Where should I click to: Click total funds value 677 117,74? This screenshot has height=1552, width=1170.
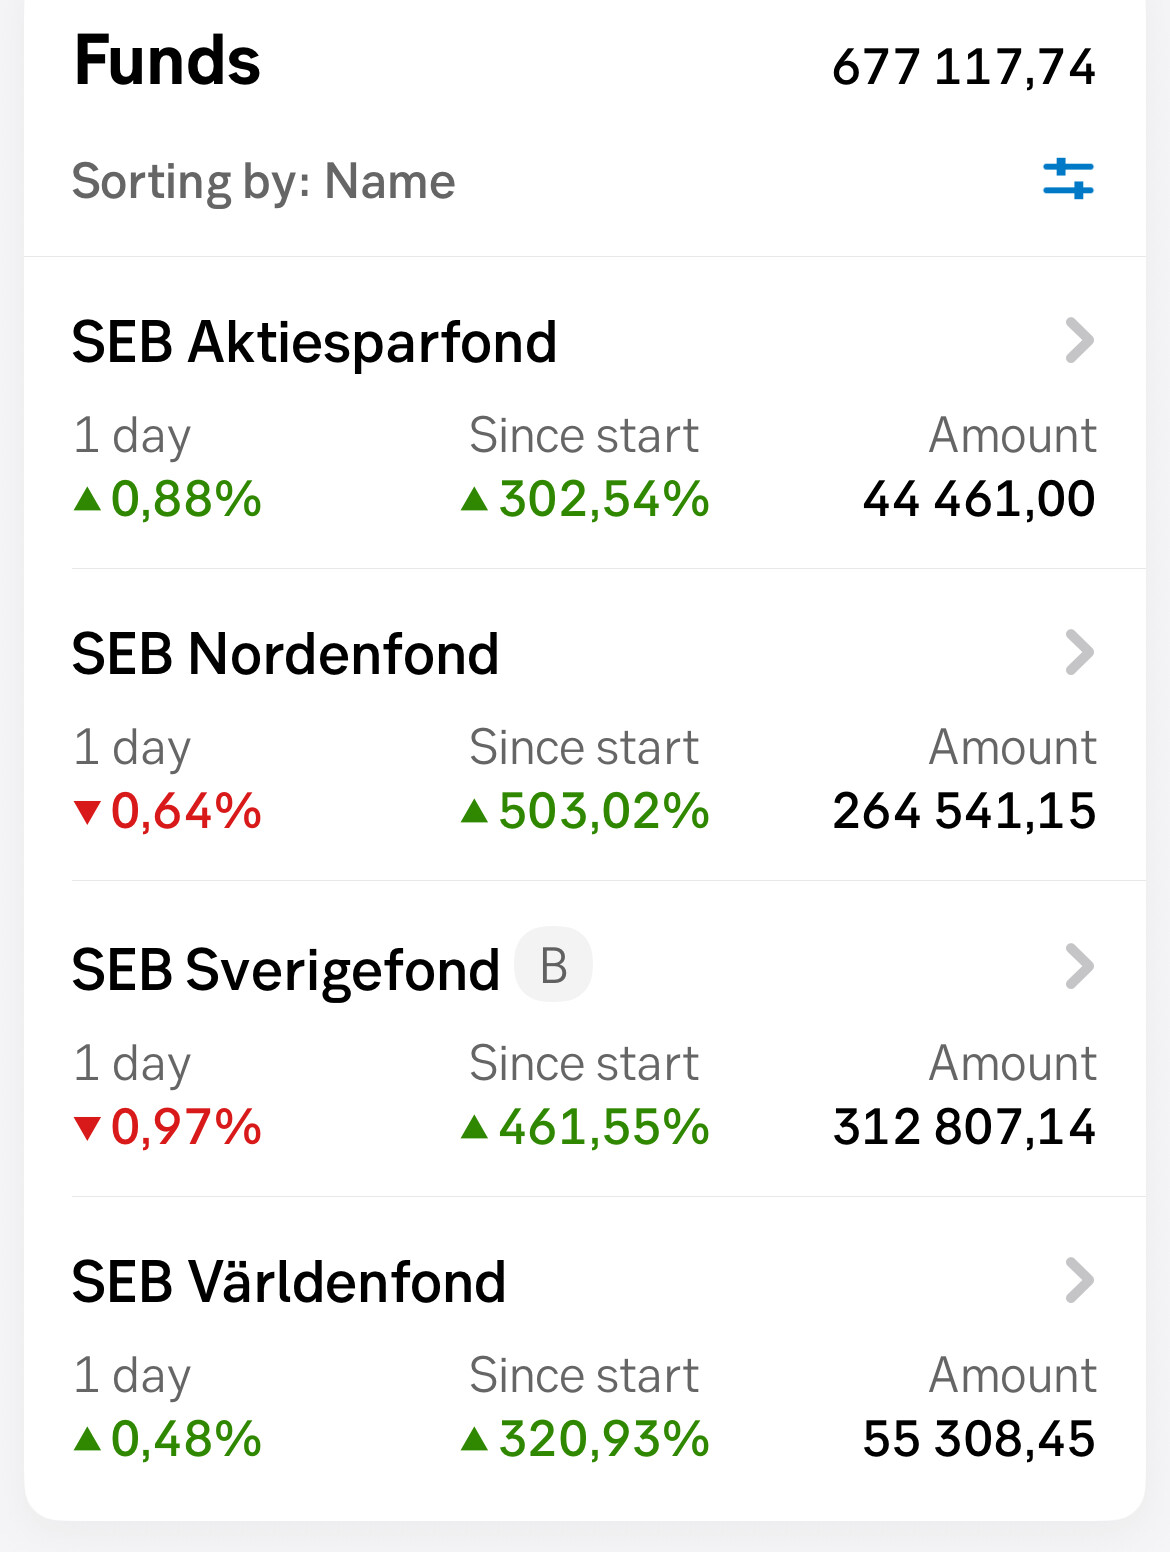click(x=964, y=68)
